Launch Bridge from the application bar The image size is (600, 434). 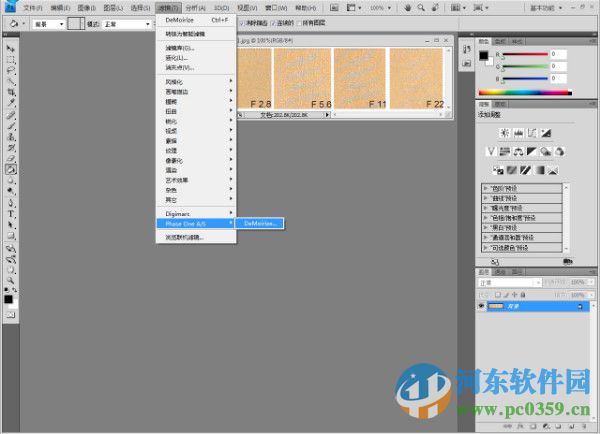tap(334, 7)
